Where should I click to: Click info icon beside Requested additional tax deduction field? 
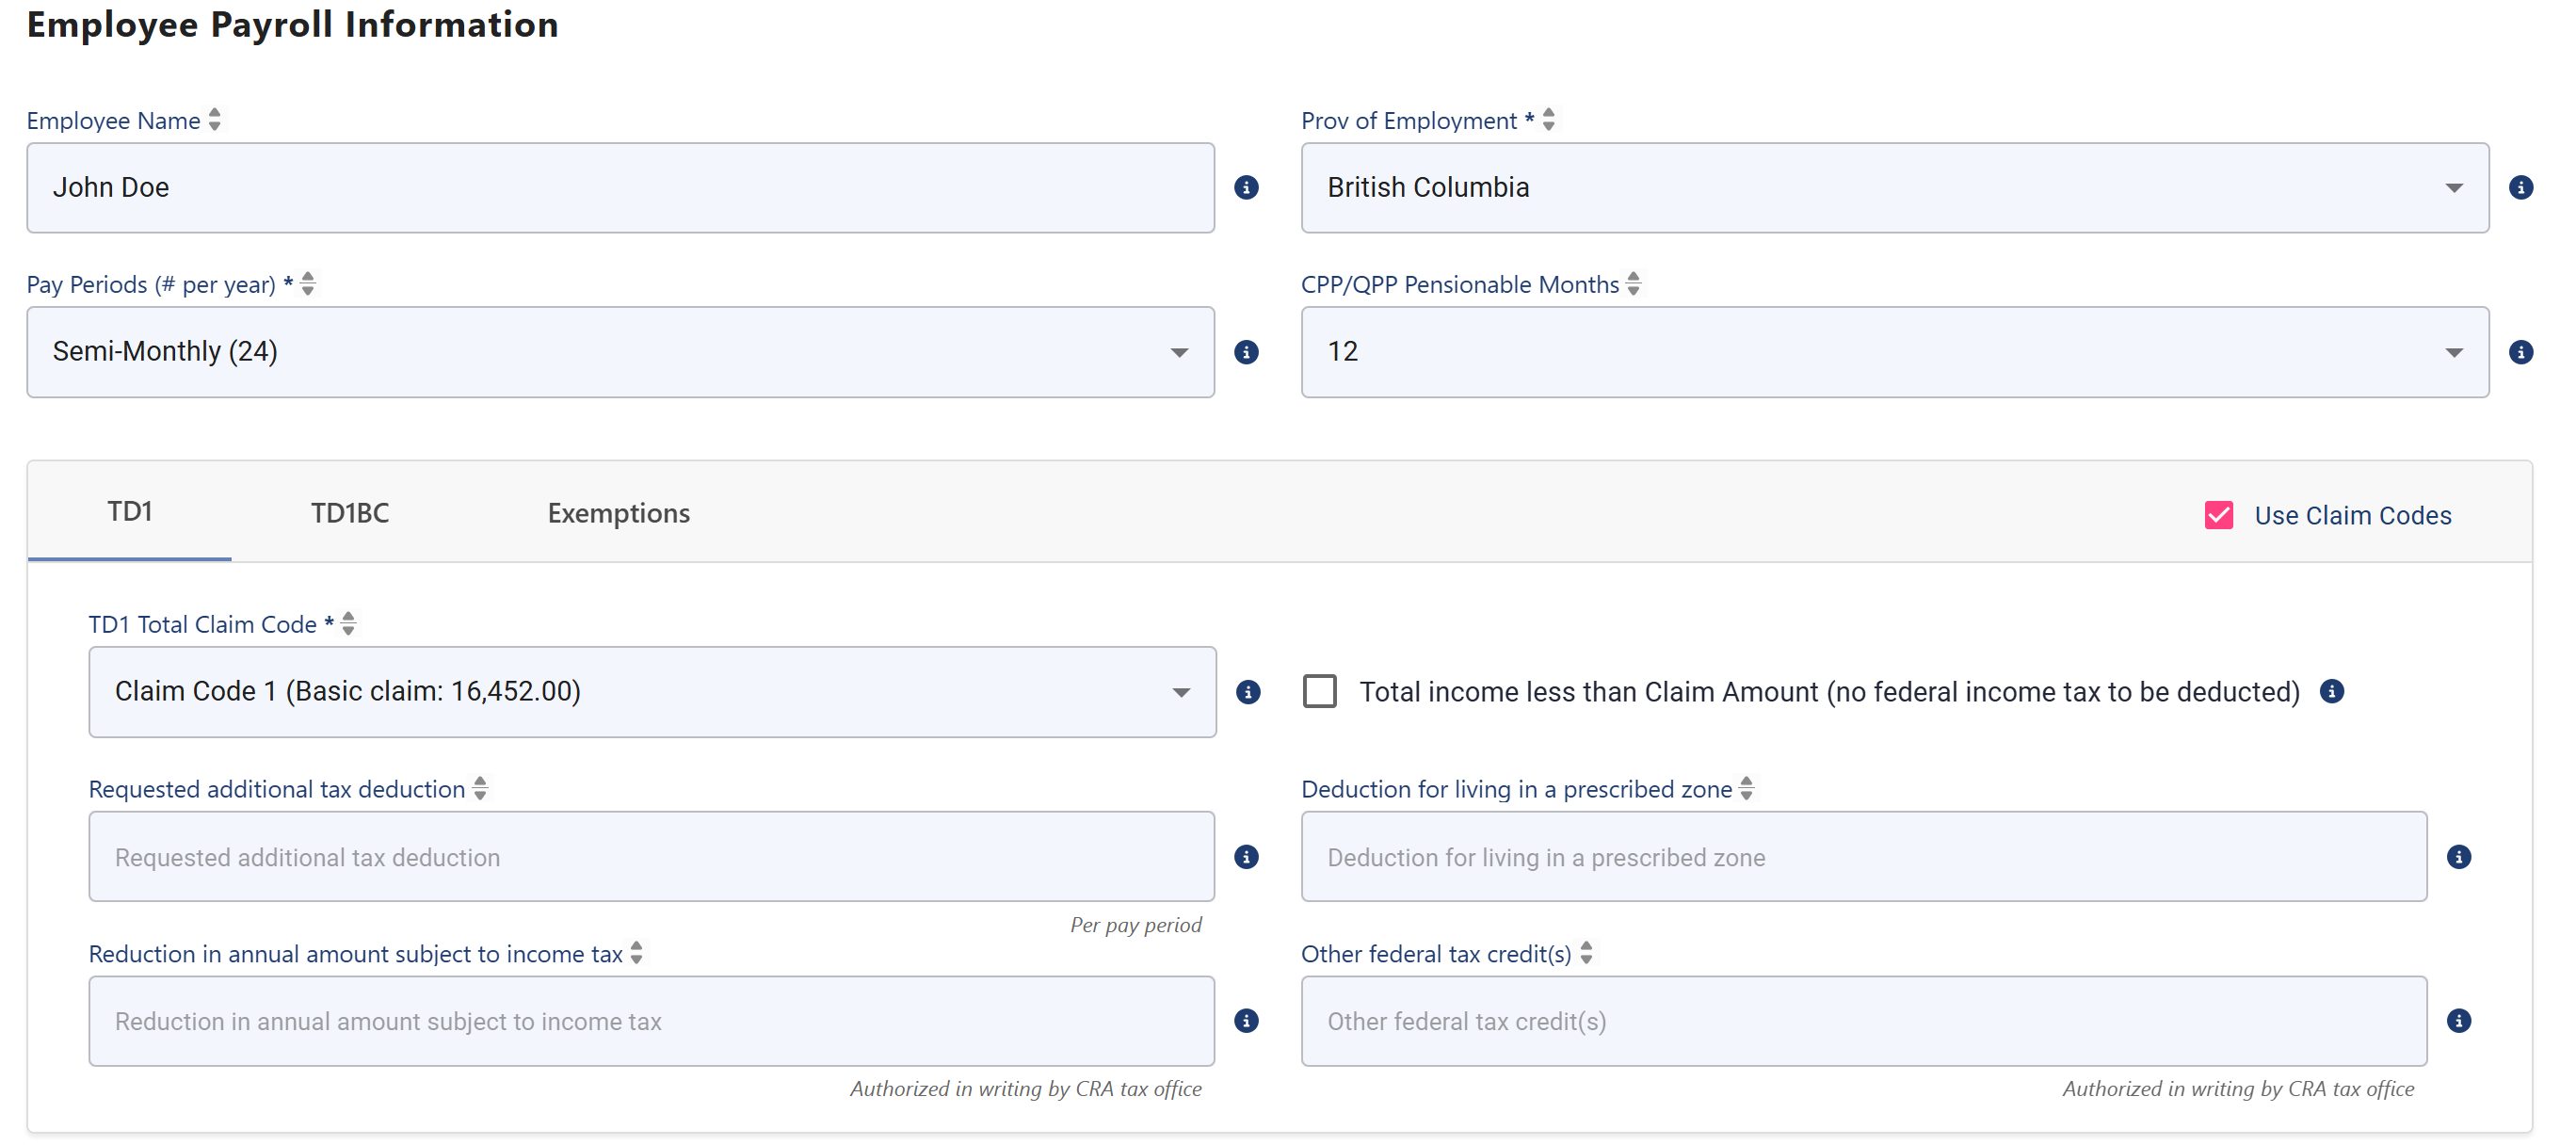tap(1246, 857)
